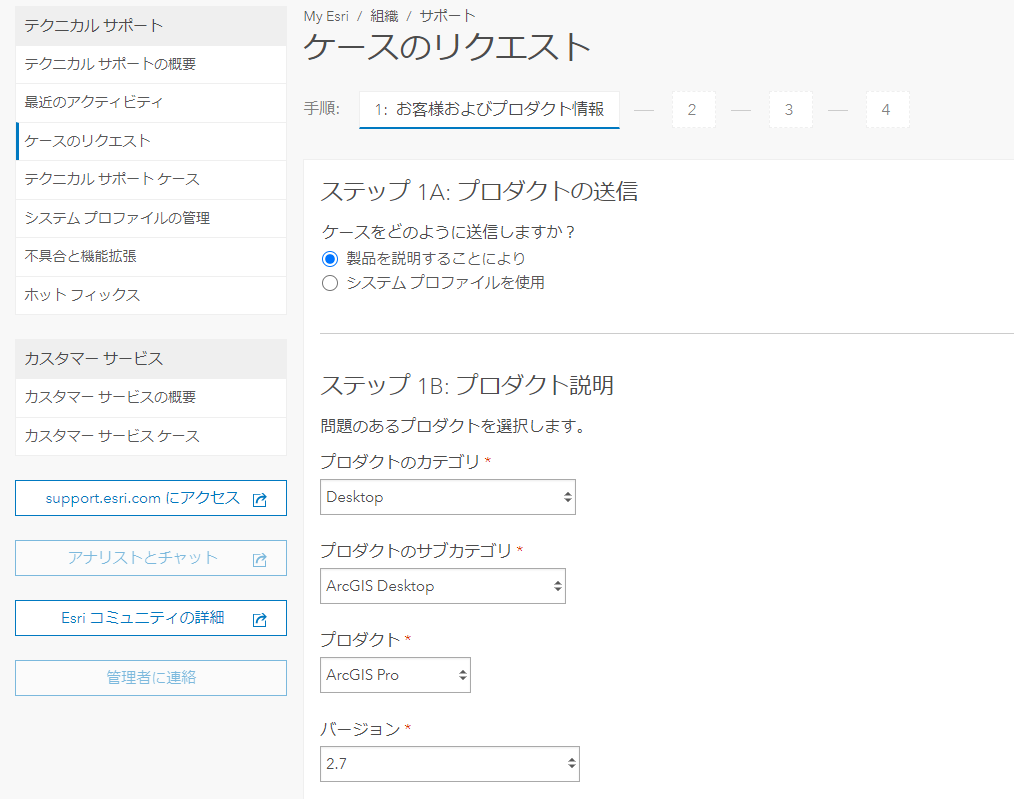Select システム プロファイルを使用 radio option
Viewport: 1014px width, 799px height.
330,283
